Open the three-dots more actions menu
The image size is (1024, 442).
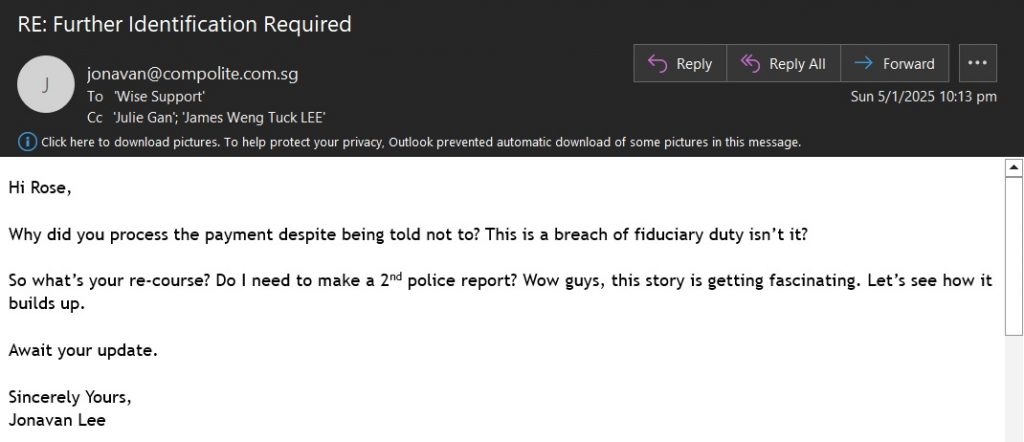[x=977, y=63]
